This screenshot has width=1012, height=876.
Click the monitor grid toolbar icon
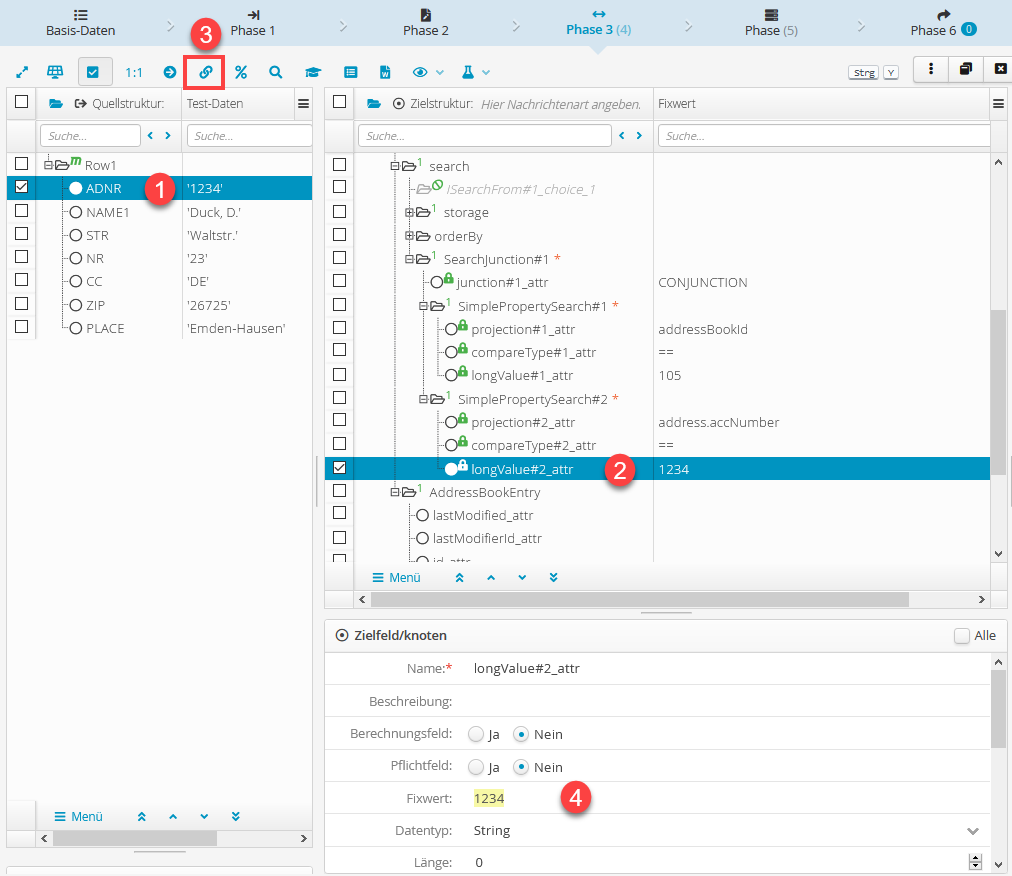point(56,72)
